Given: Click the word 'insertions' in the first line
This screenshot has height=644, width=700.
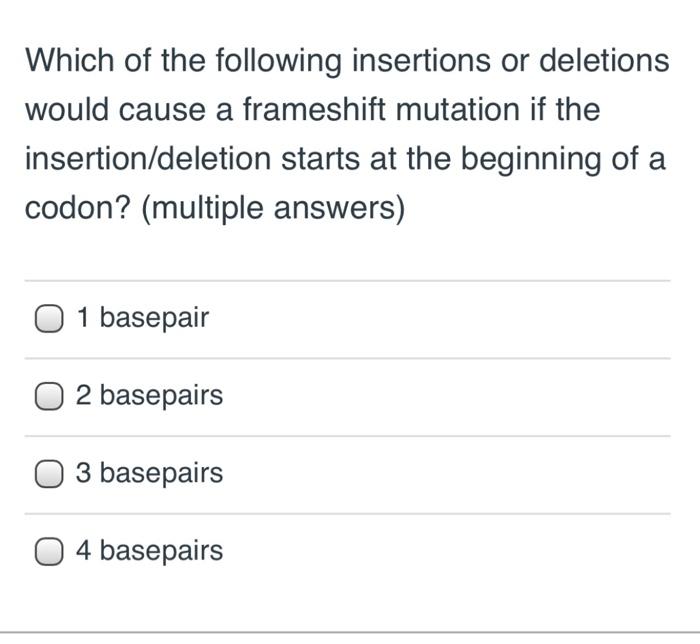Looking at the screenshot, I should point(421,60).
